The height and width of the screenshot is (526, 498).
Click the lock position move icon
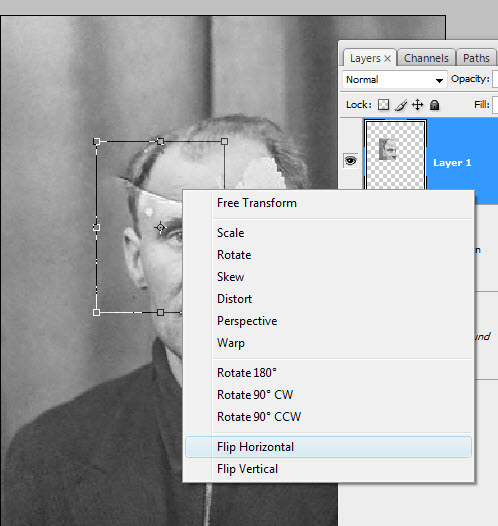pos(418,105)
